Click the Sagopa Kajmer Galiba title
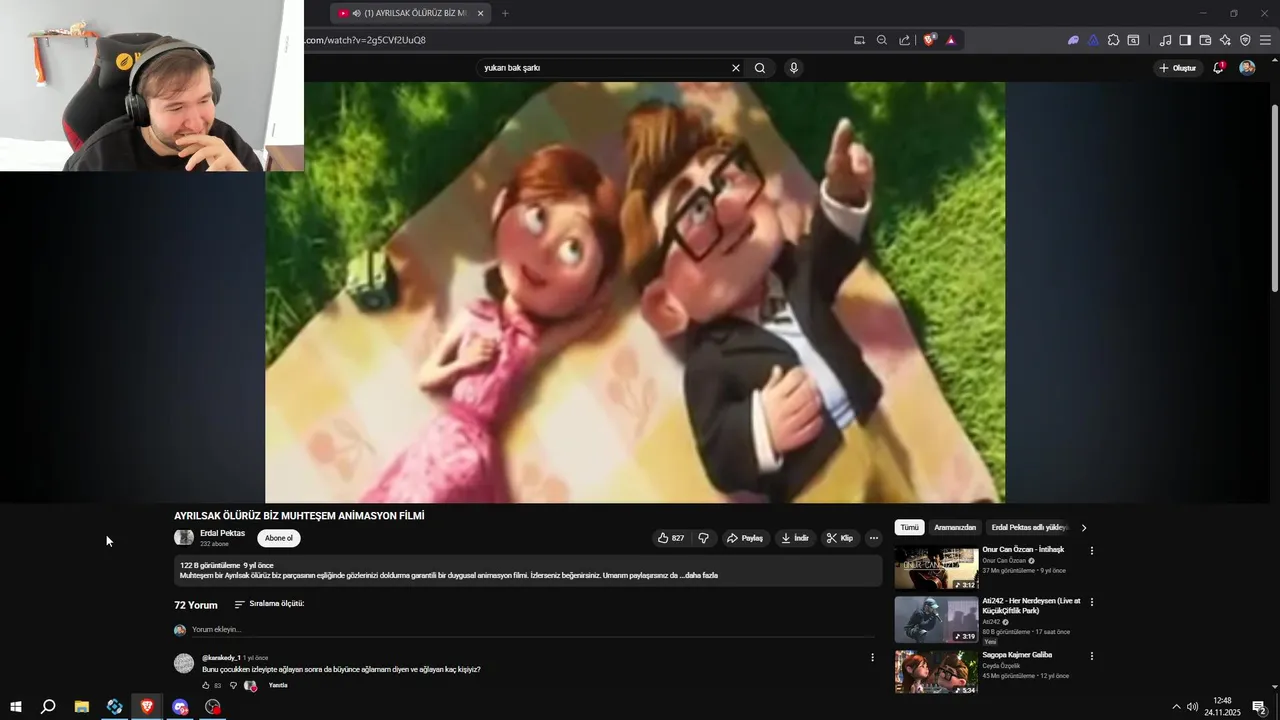1280x720 pixels. click(1017, 655)
